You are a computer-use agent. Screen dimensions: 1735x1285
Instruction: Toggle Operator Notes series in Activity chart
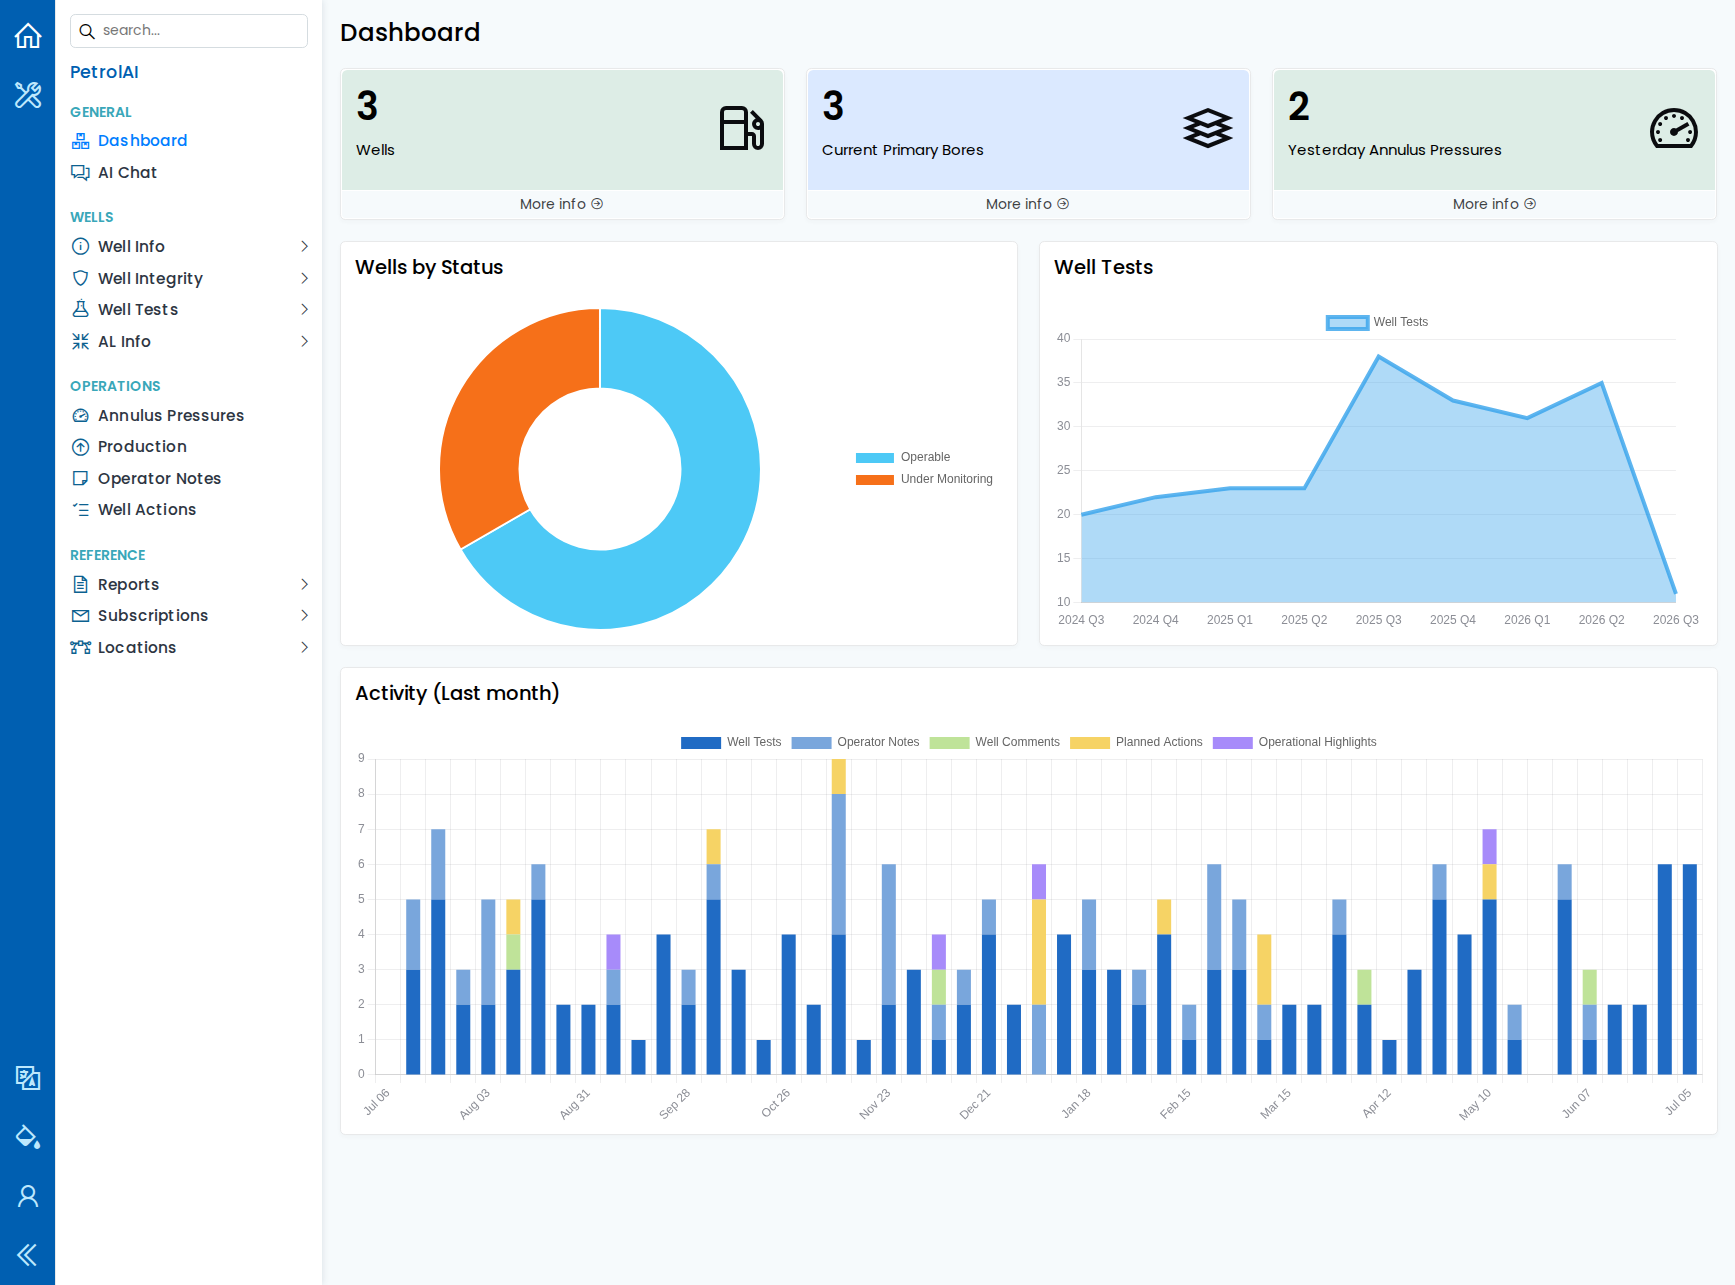coord(855,742)
